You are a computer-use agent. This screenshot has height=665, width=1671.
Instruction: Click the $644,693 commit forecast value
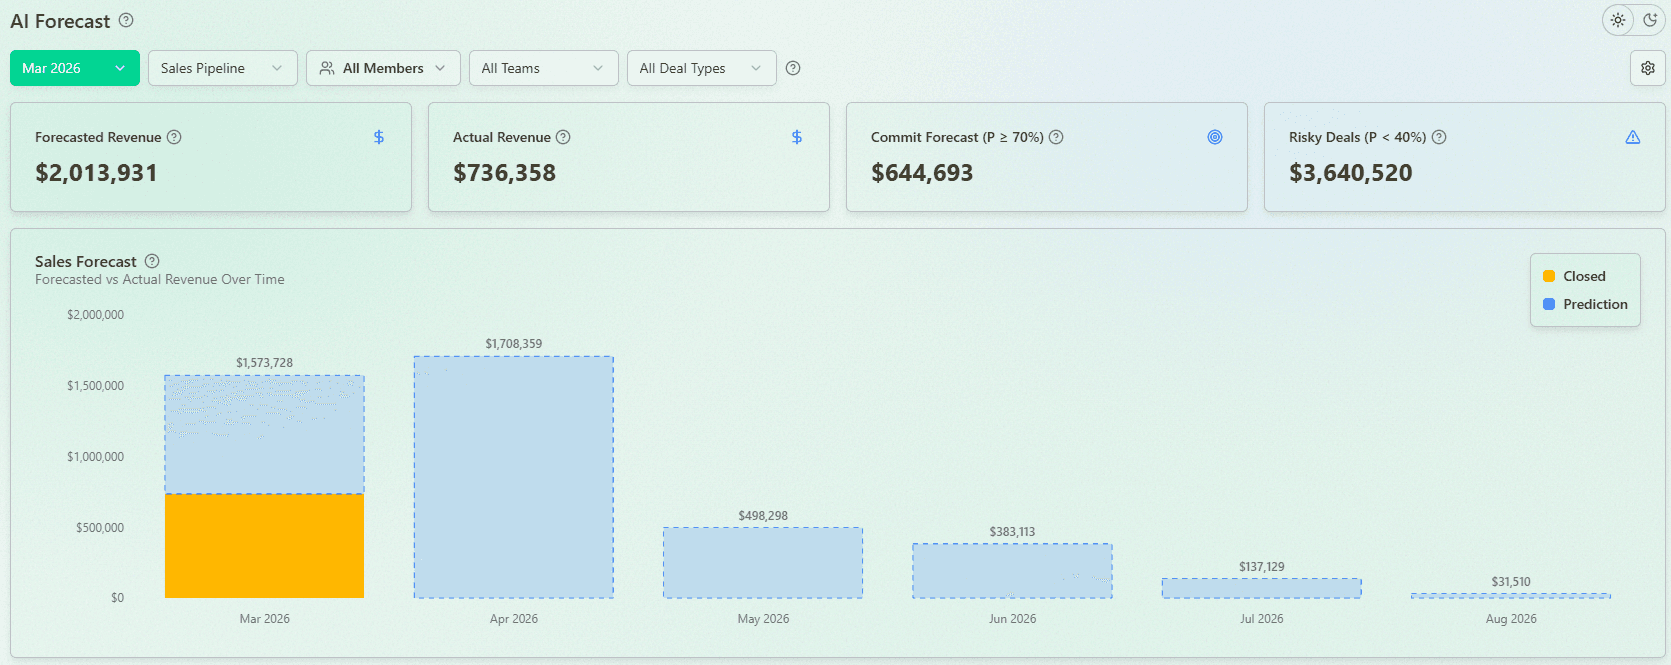922,173
